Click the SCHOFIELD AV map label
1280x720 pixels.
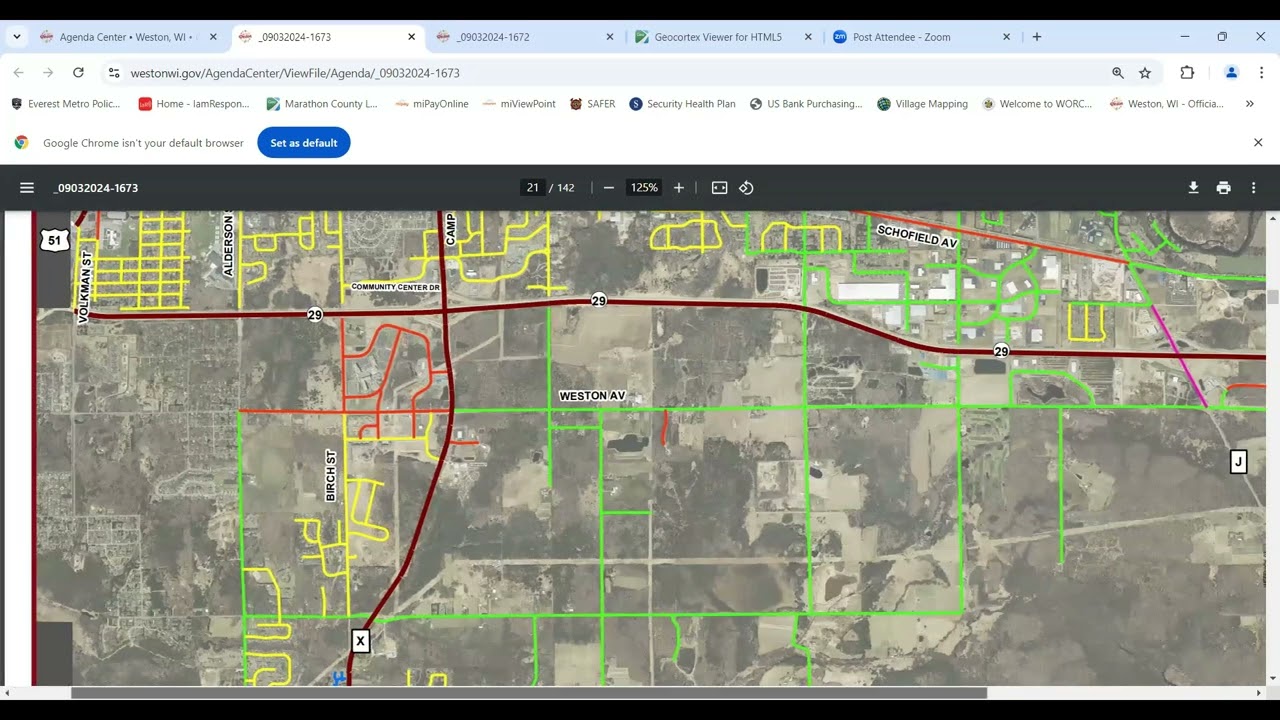click(x=917, y=237)
